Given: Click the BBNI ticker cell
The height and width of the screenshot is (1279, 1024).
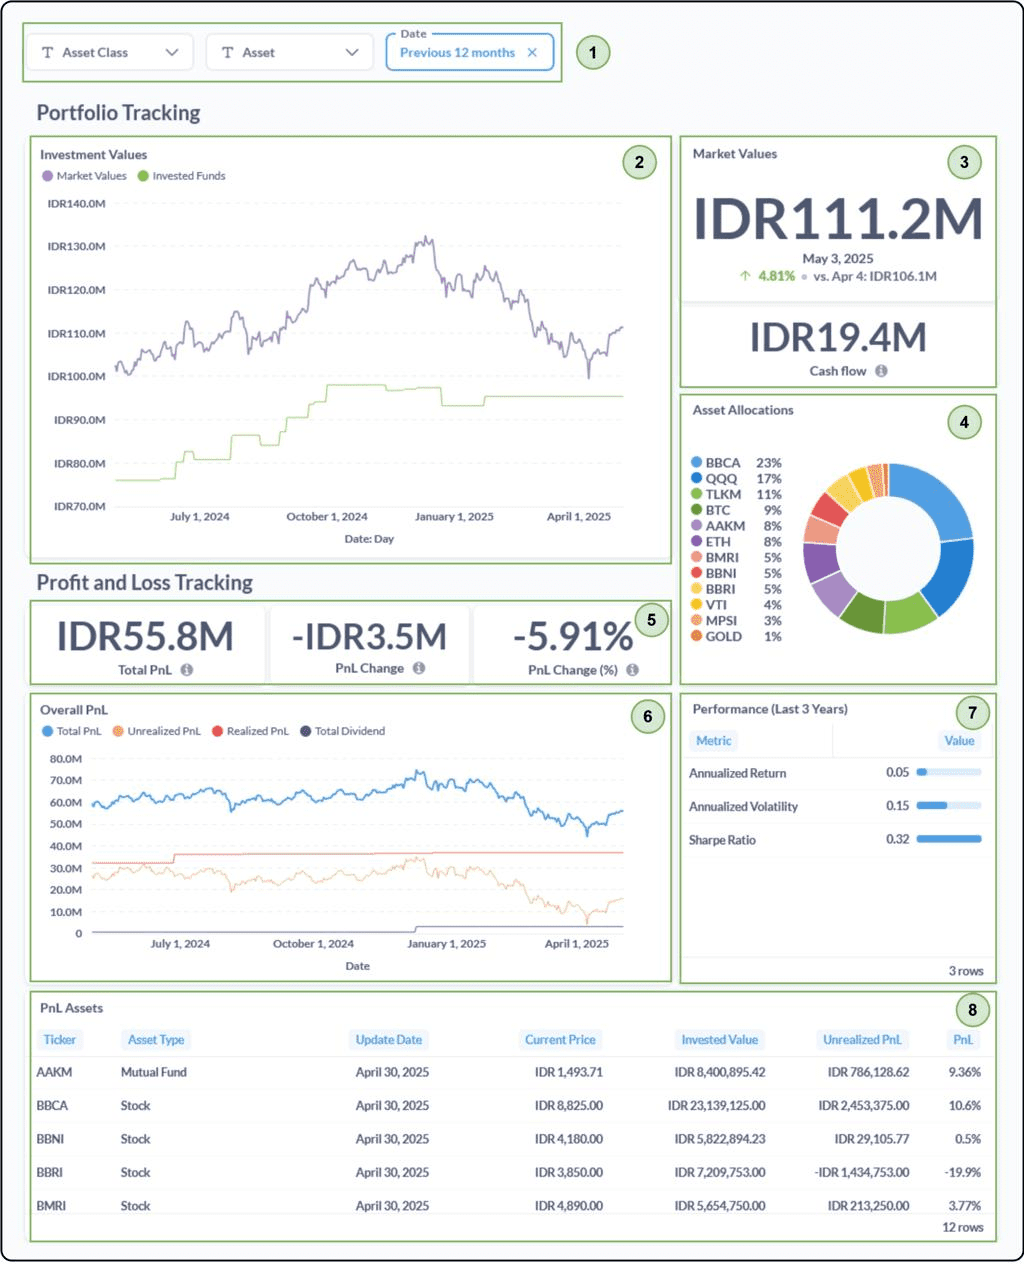Looking at the screenshot, I should 50,1139.
